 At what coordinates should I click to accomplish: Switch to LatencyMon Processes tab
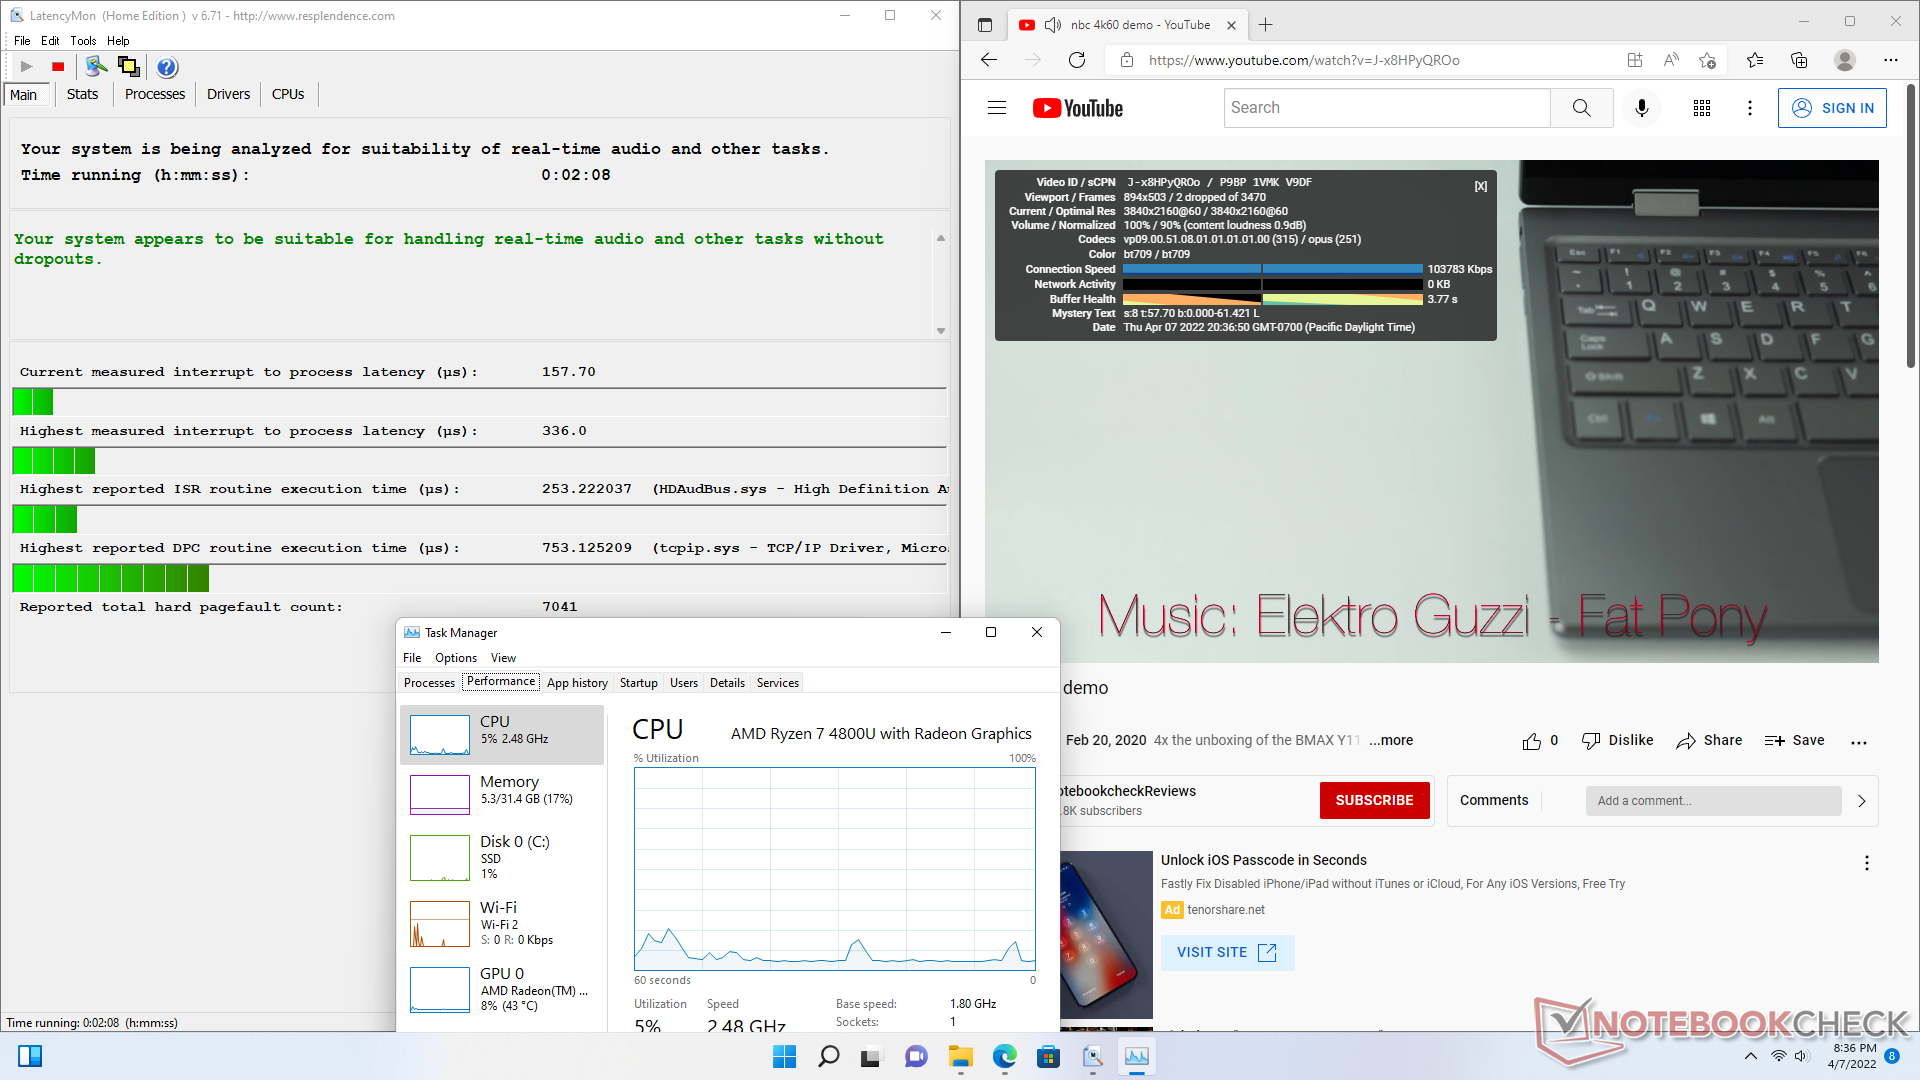click(x=155, y=94)
